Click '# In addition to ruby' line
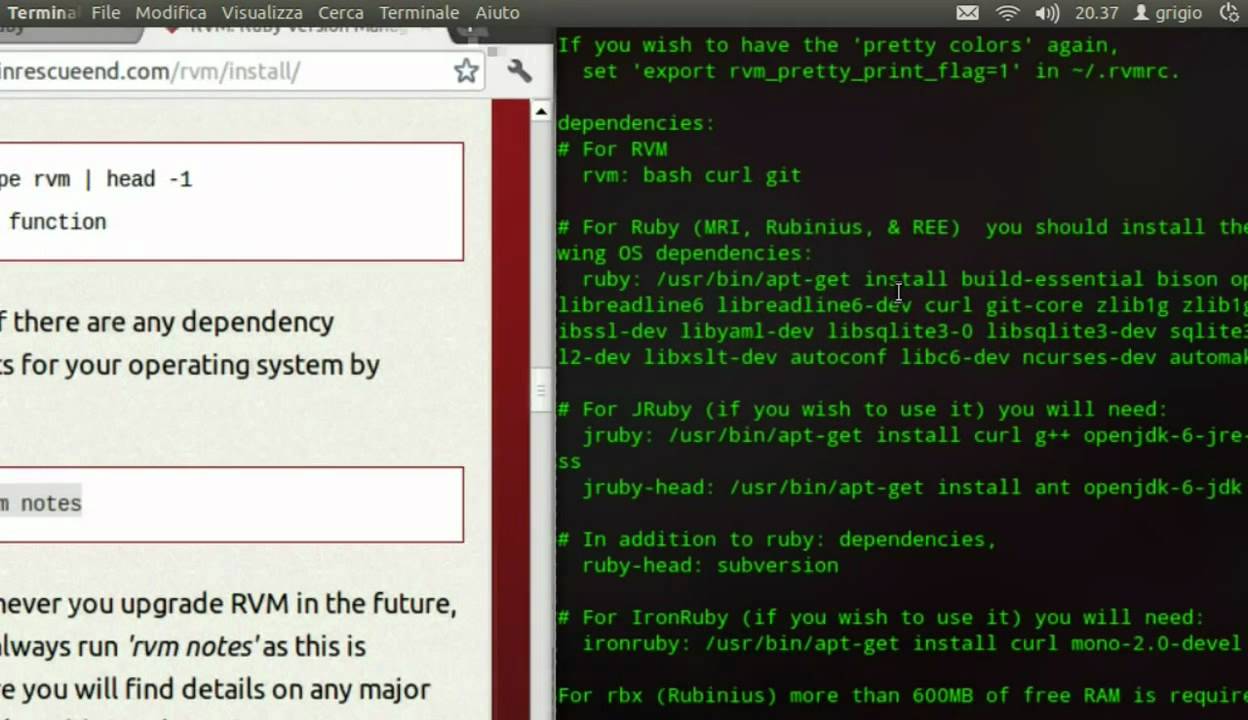 777,539
